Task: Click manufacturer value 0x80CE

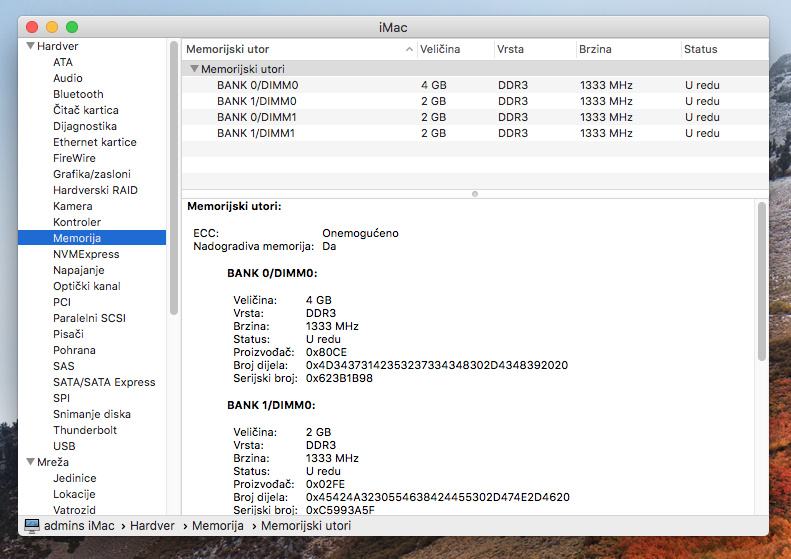Action: click(x=326, y=352)
